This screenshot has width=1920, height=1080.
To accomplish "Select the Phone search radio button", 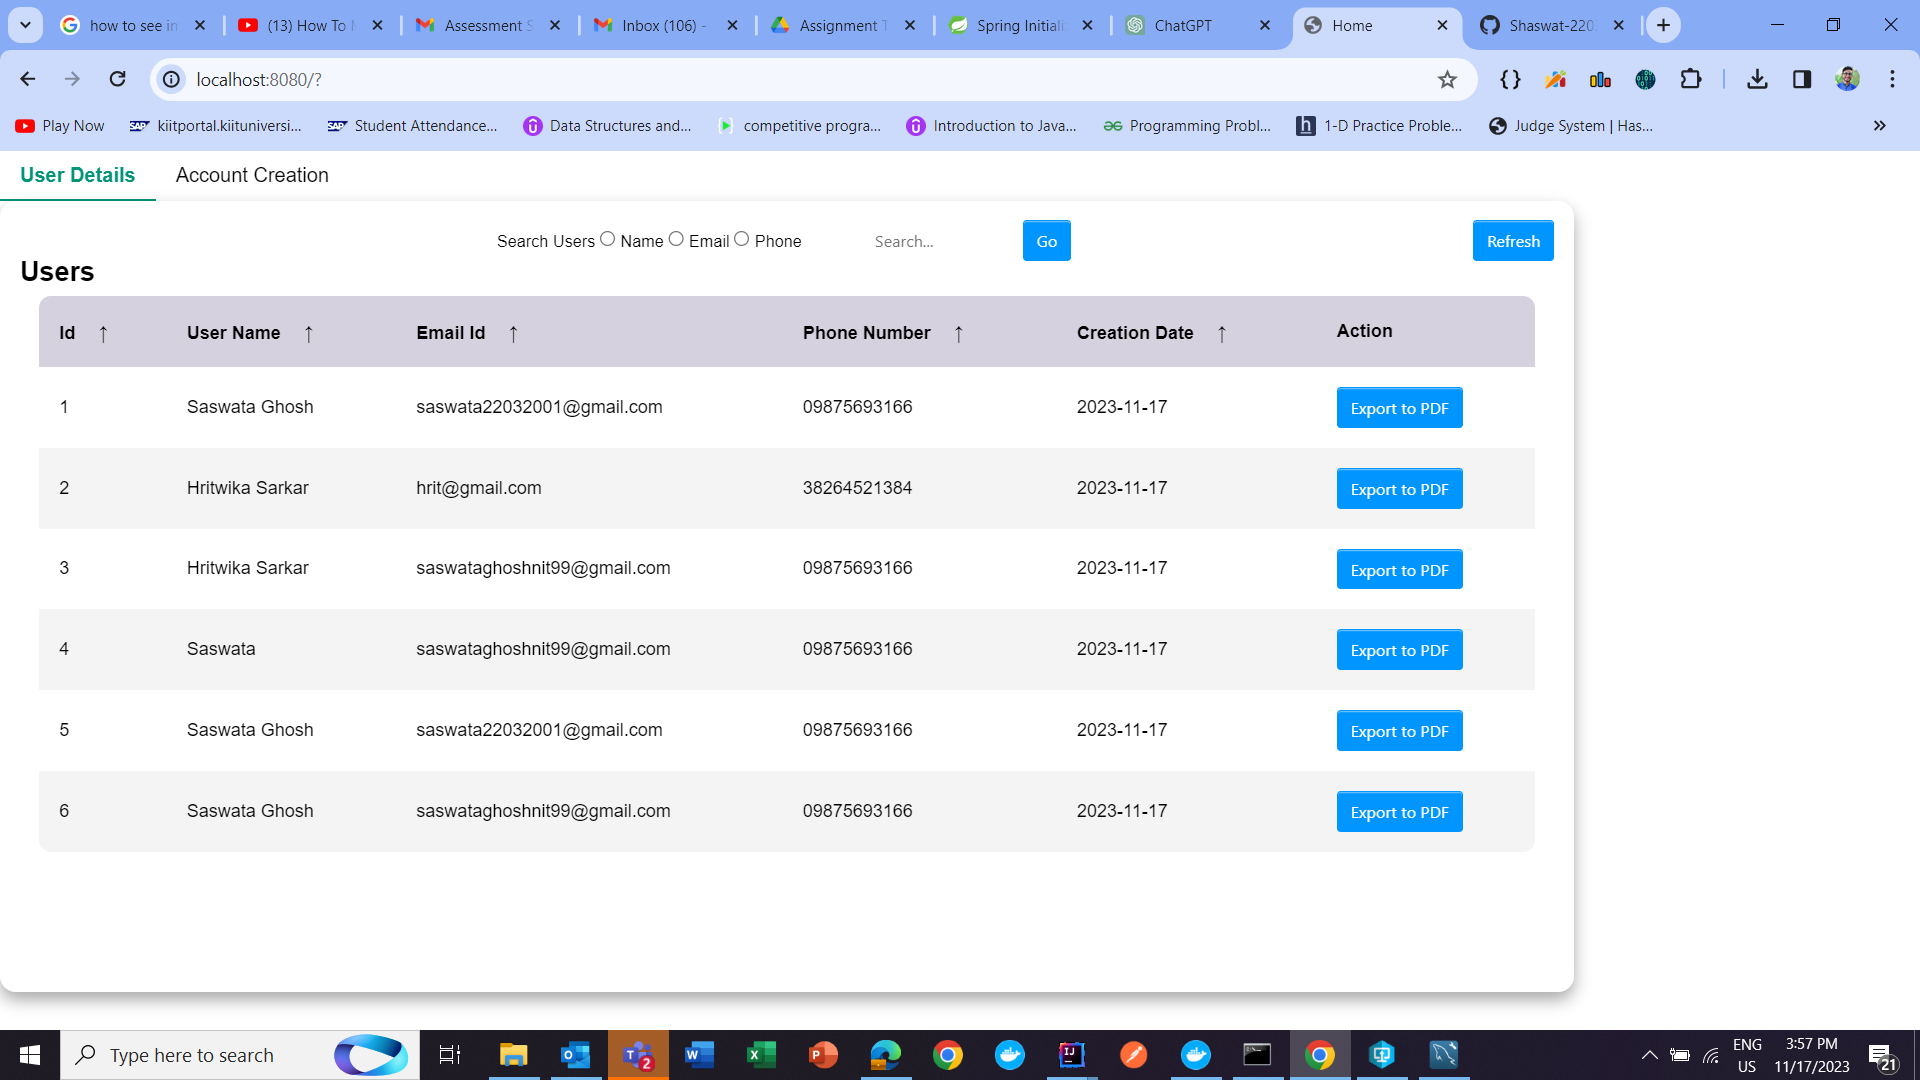I will point(742,239).
